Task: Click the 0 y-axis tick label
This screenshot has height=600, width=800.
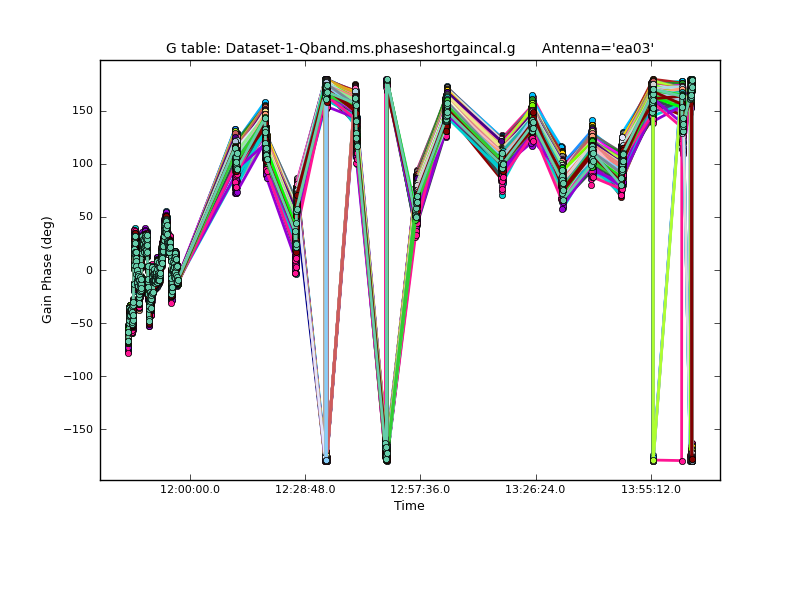Action: click(89, 270)
